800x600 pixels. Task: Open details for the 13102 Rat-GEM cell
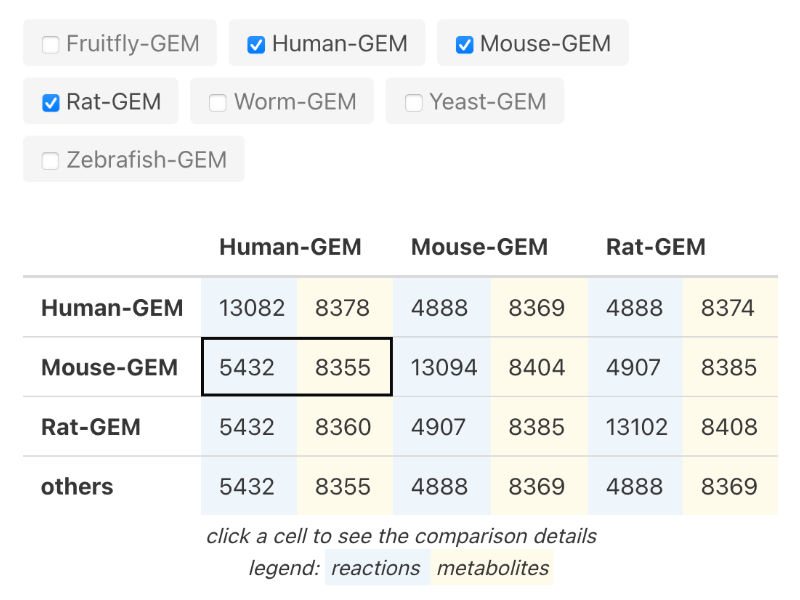pos(635,427)
